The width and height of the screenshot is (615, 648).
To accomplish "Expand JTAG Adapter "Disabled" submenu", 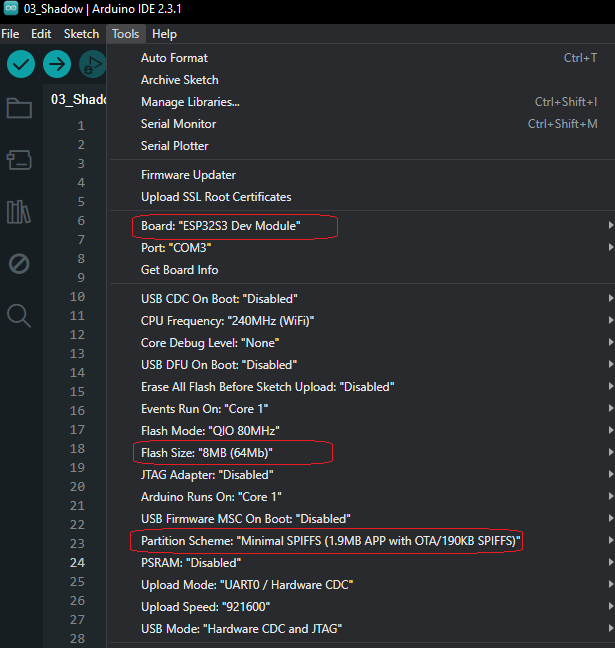I will (x=362, y=475).
